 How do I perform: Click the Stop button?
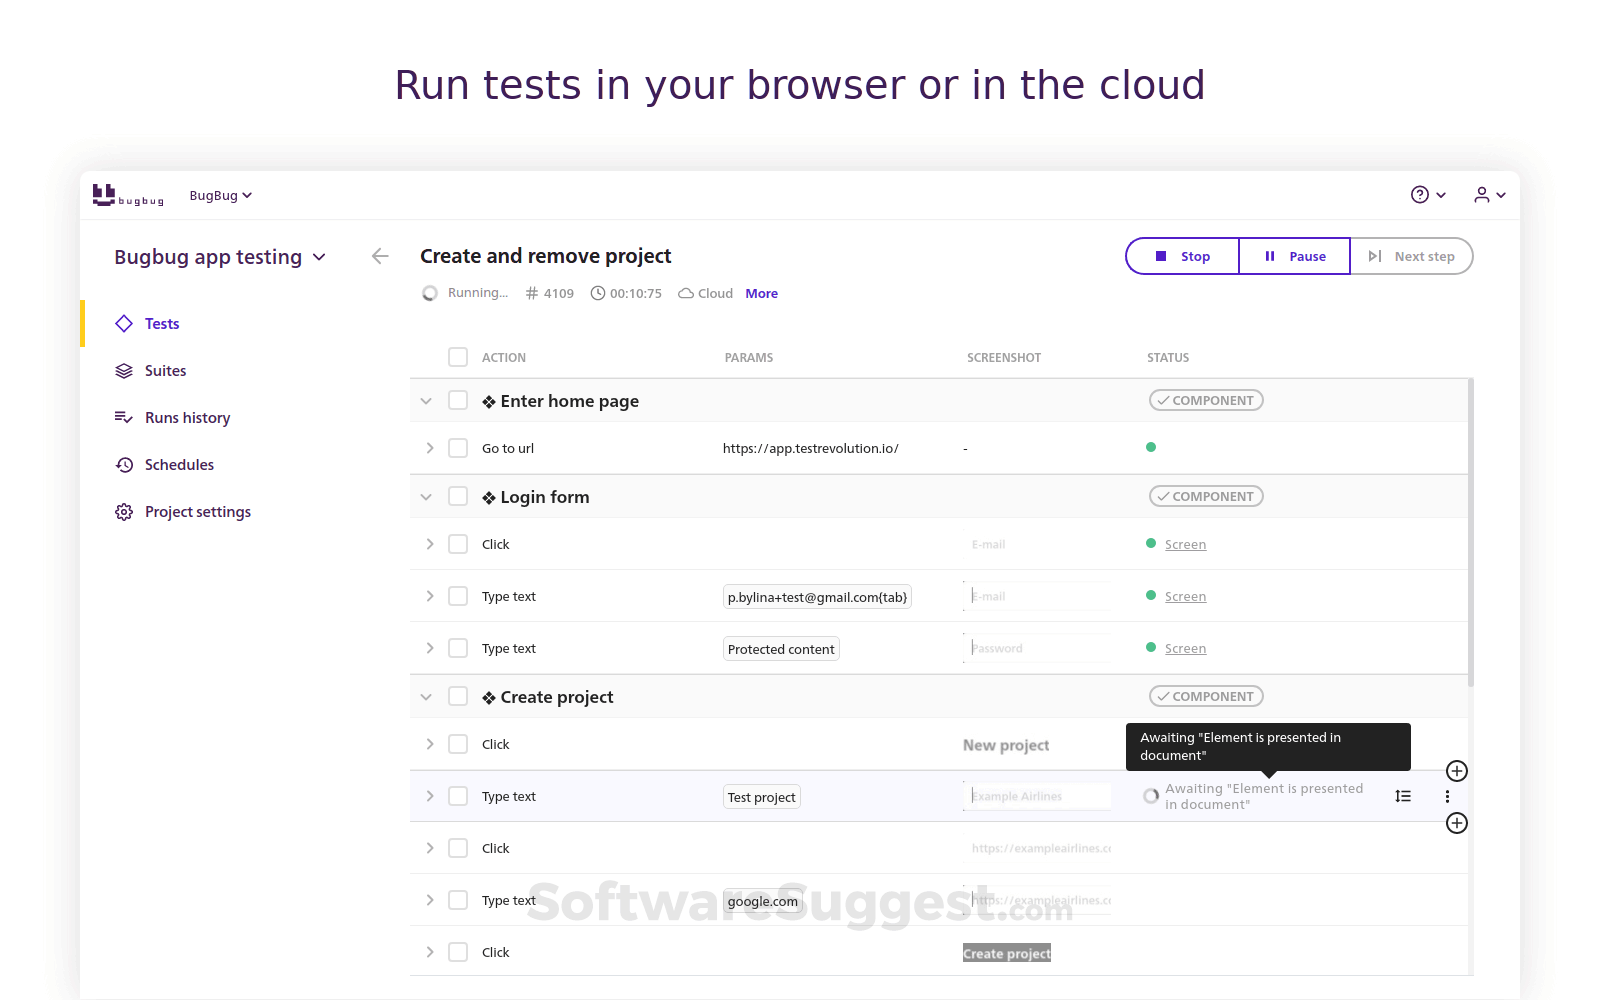(x=1182, y=256)
